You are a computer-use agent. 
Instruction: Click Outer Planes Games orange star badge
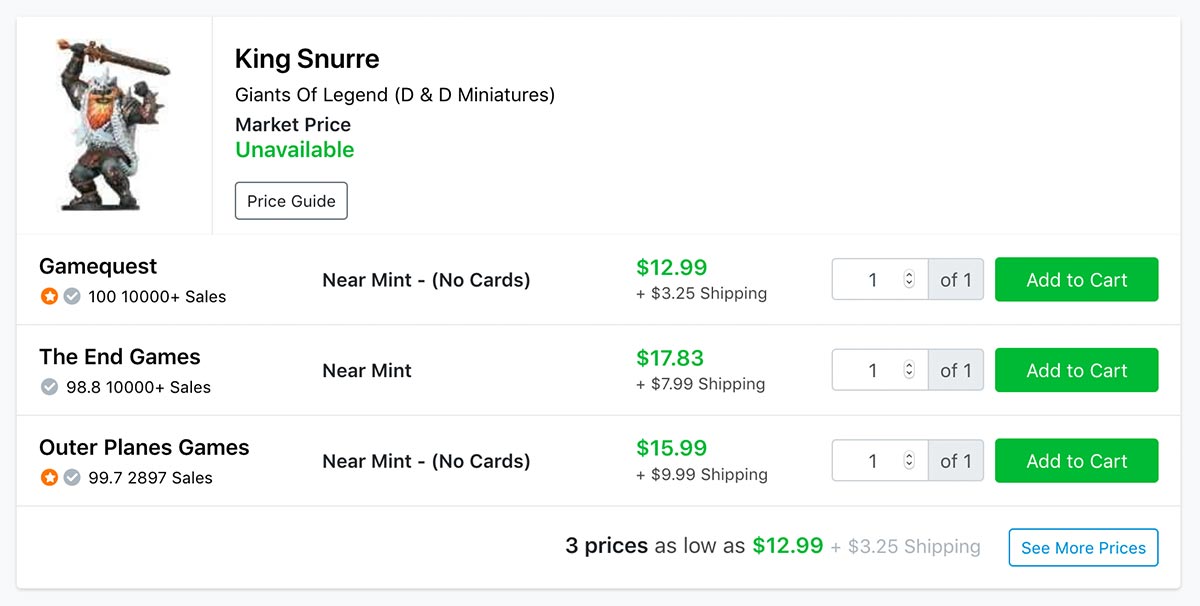(x=49, y=477)
